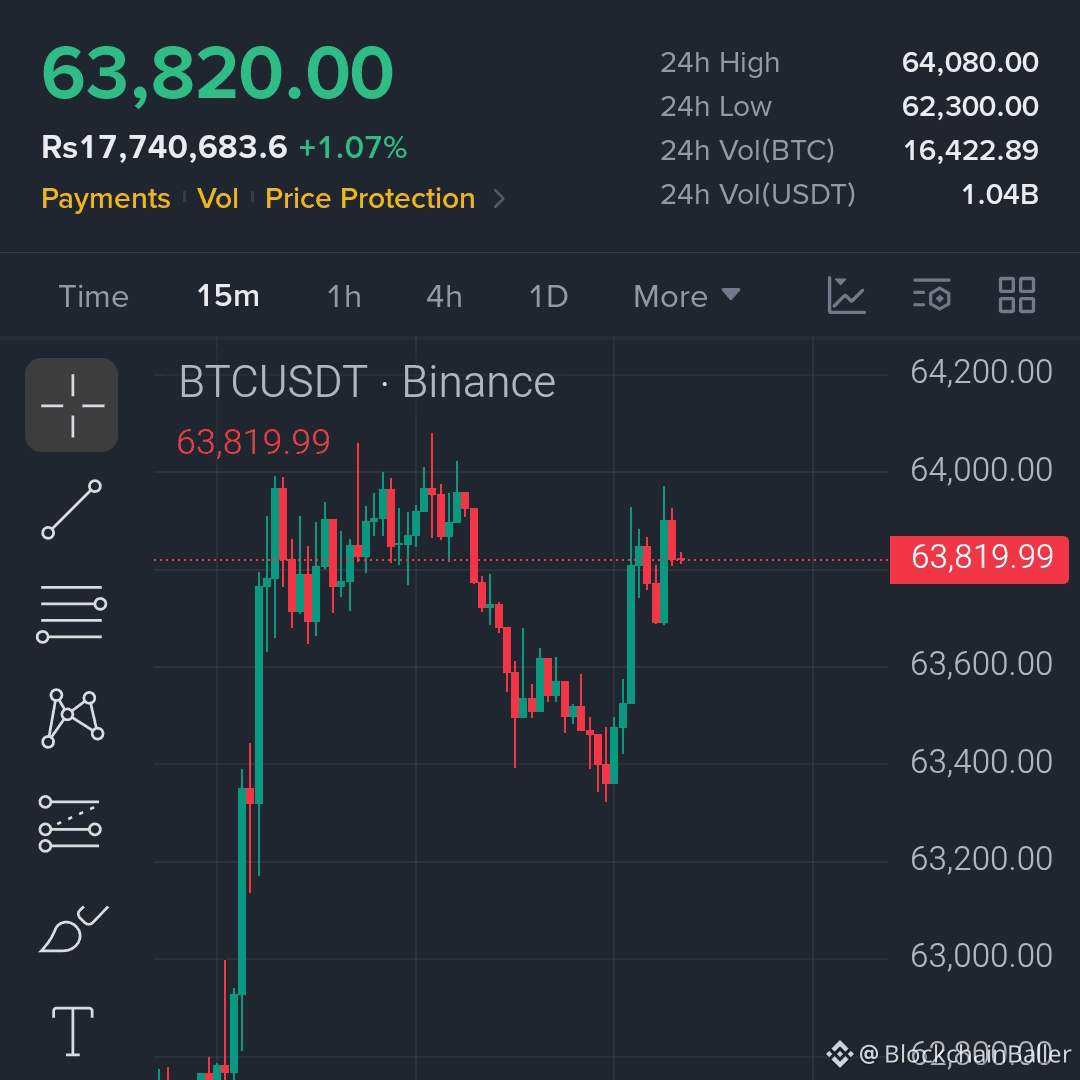This screenshot has height=1080, width=1080.
Task: Select the trend line drawing tool
Action: [72, 510]
